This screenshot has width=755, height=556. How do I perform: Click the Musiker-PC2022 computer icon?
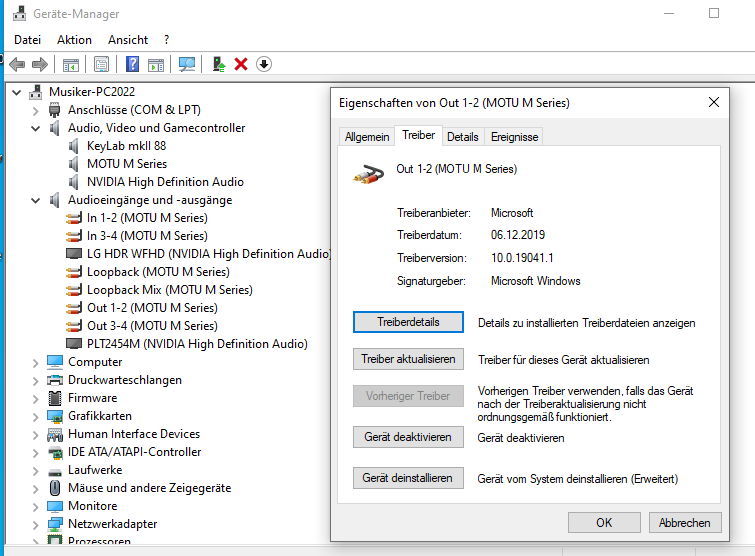pyautogui.click(x=36, y=92)
